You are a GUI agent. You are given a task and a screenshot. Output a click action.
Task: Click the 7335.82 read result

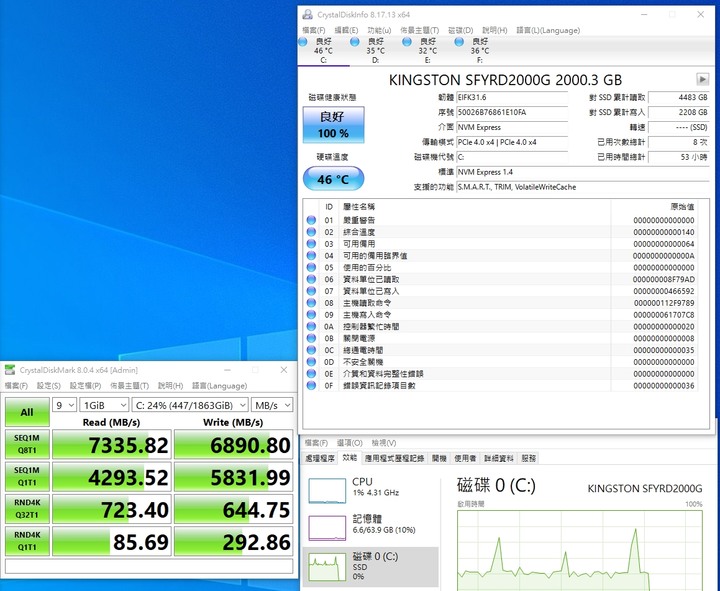click(112, 445)
